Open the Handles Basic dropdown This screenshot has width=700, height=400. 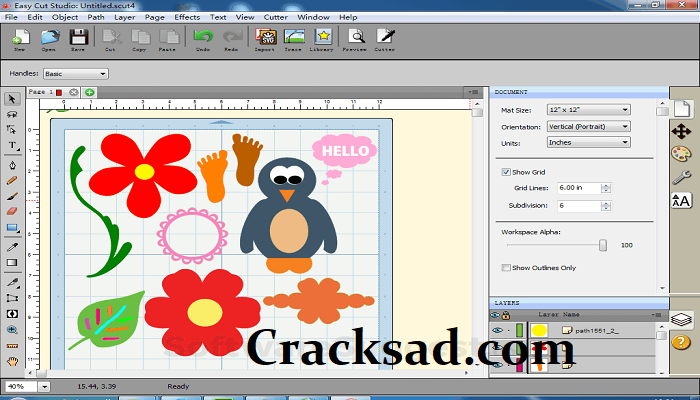[75, 74]
